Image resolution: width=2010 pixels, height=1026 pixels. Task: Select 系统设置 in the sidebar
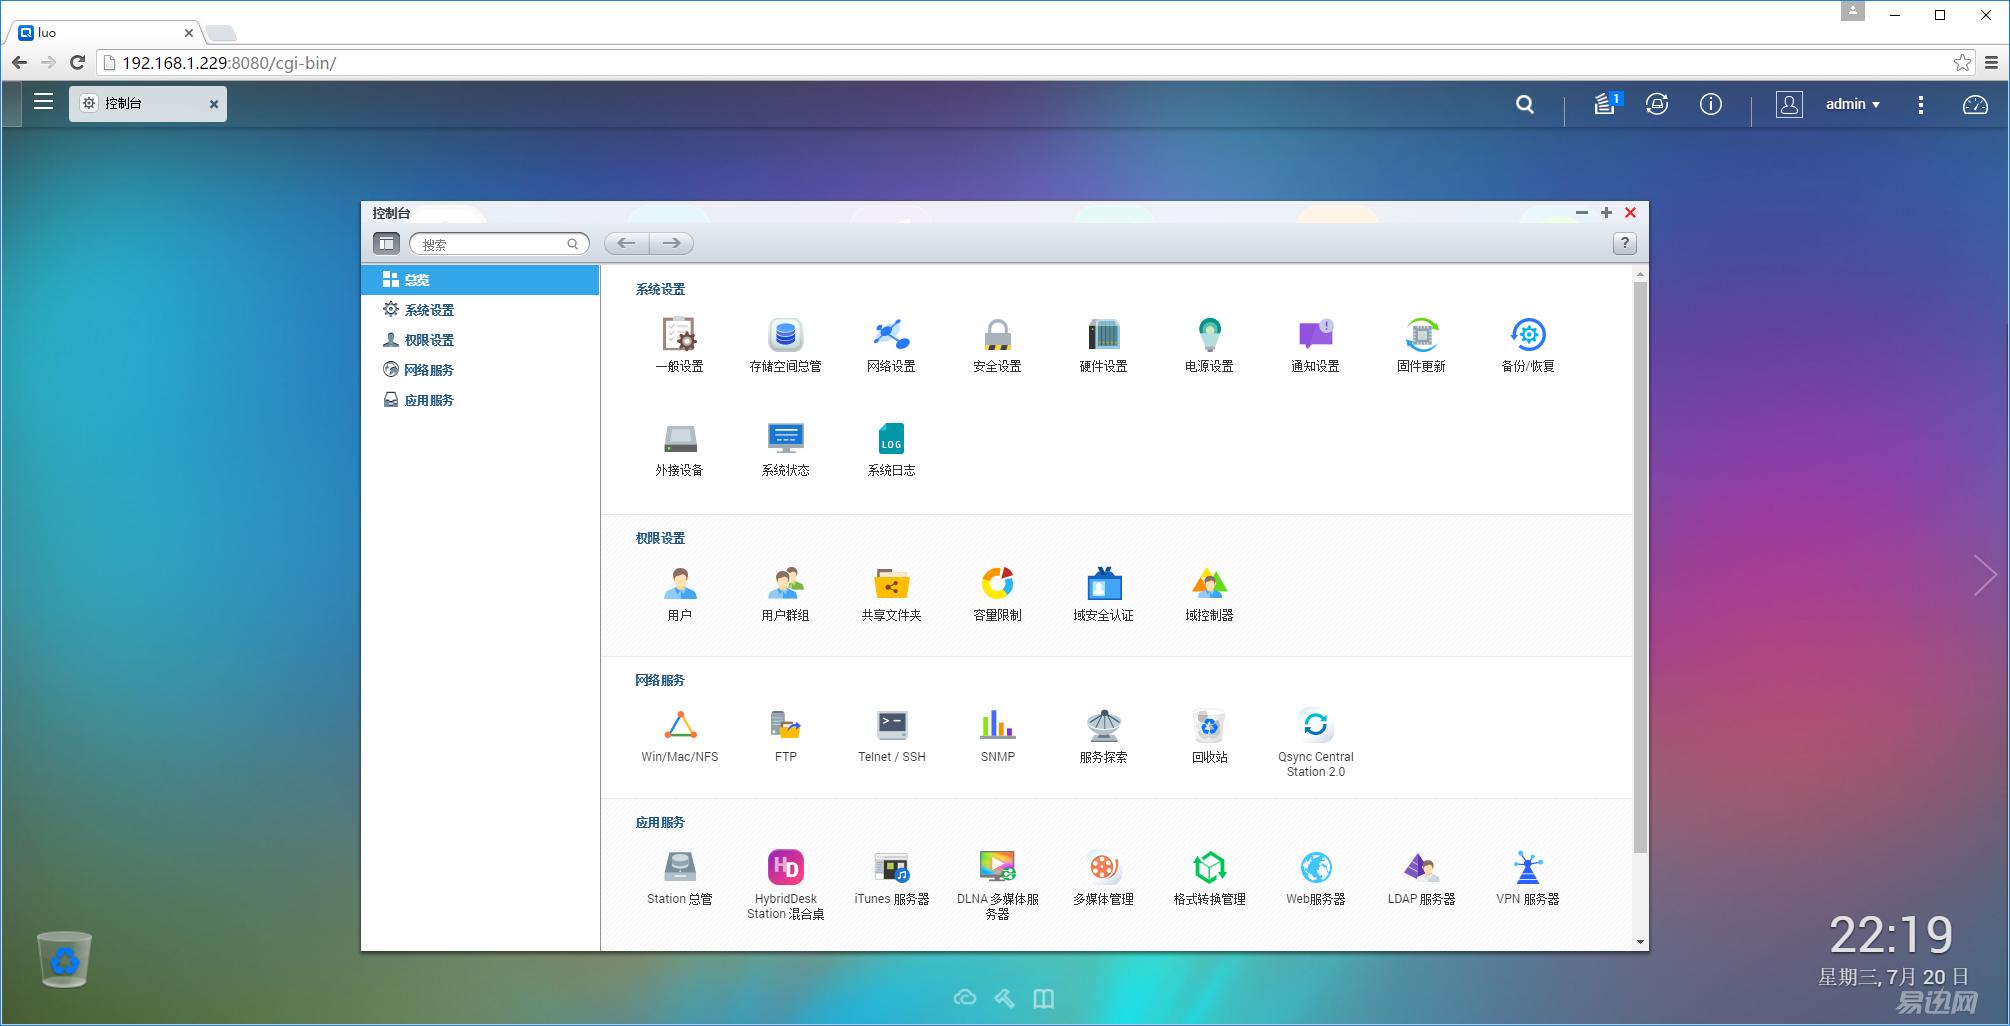480,310
